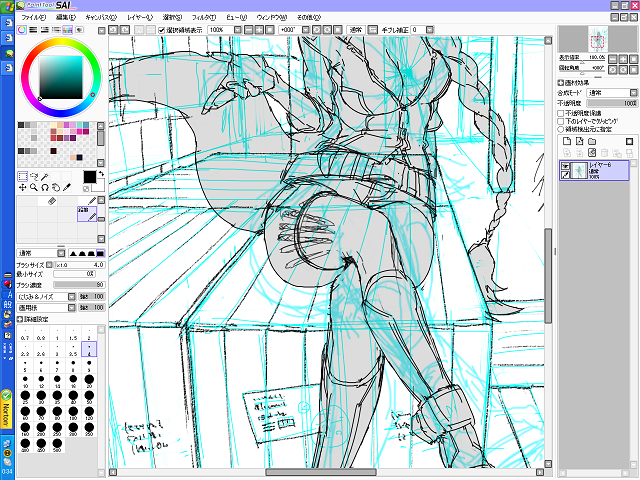
Task: Collapse the paint effect section
Action: pyautogui.click(x=561, y=83)
